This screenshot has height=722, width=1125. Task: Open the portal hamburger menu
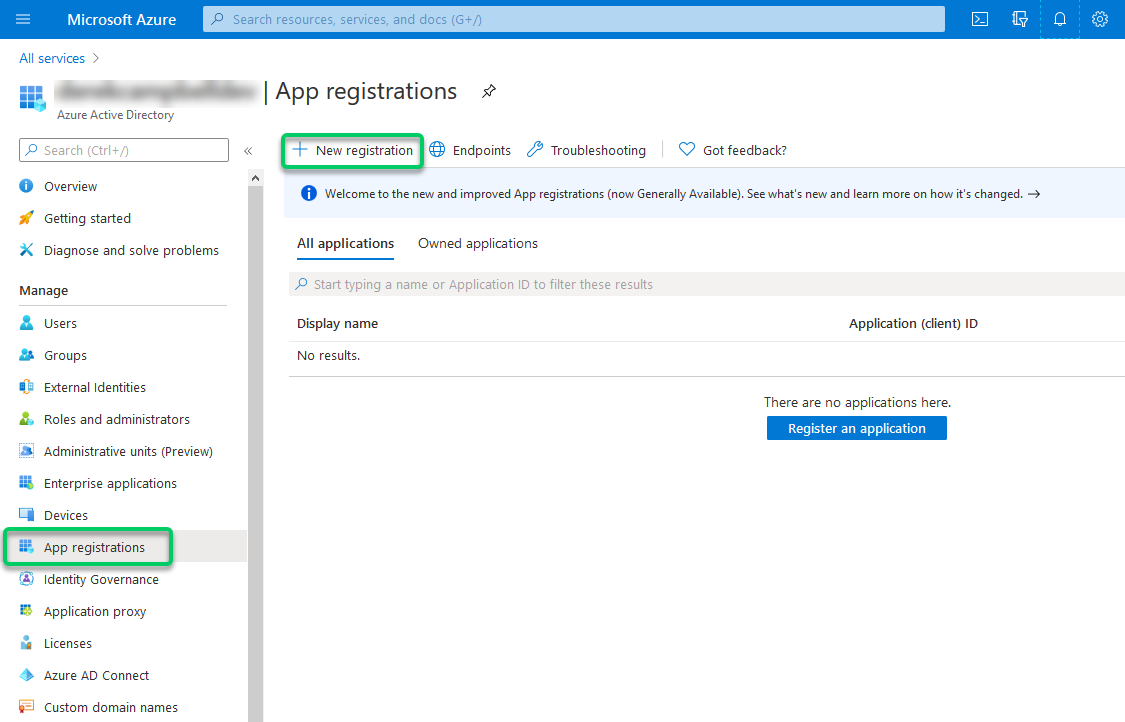(x=22, y=19)
